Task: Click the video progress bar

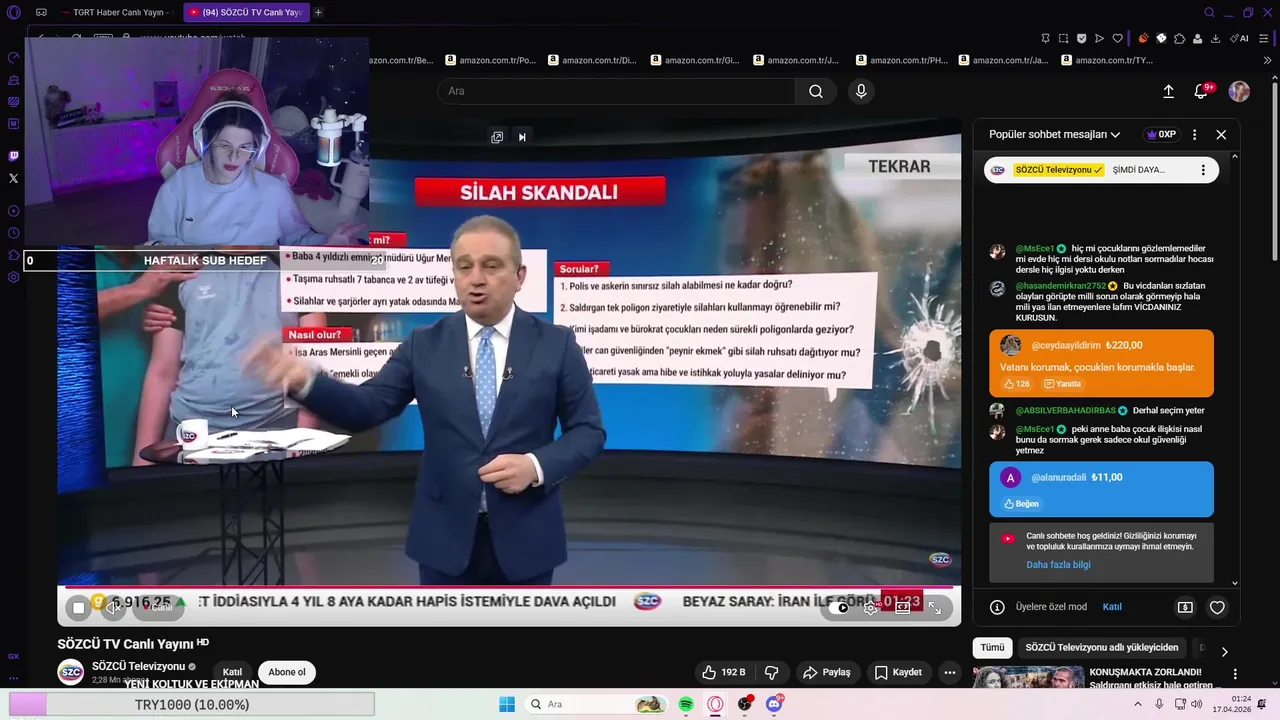Action: point(509,587)
